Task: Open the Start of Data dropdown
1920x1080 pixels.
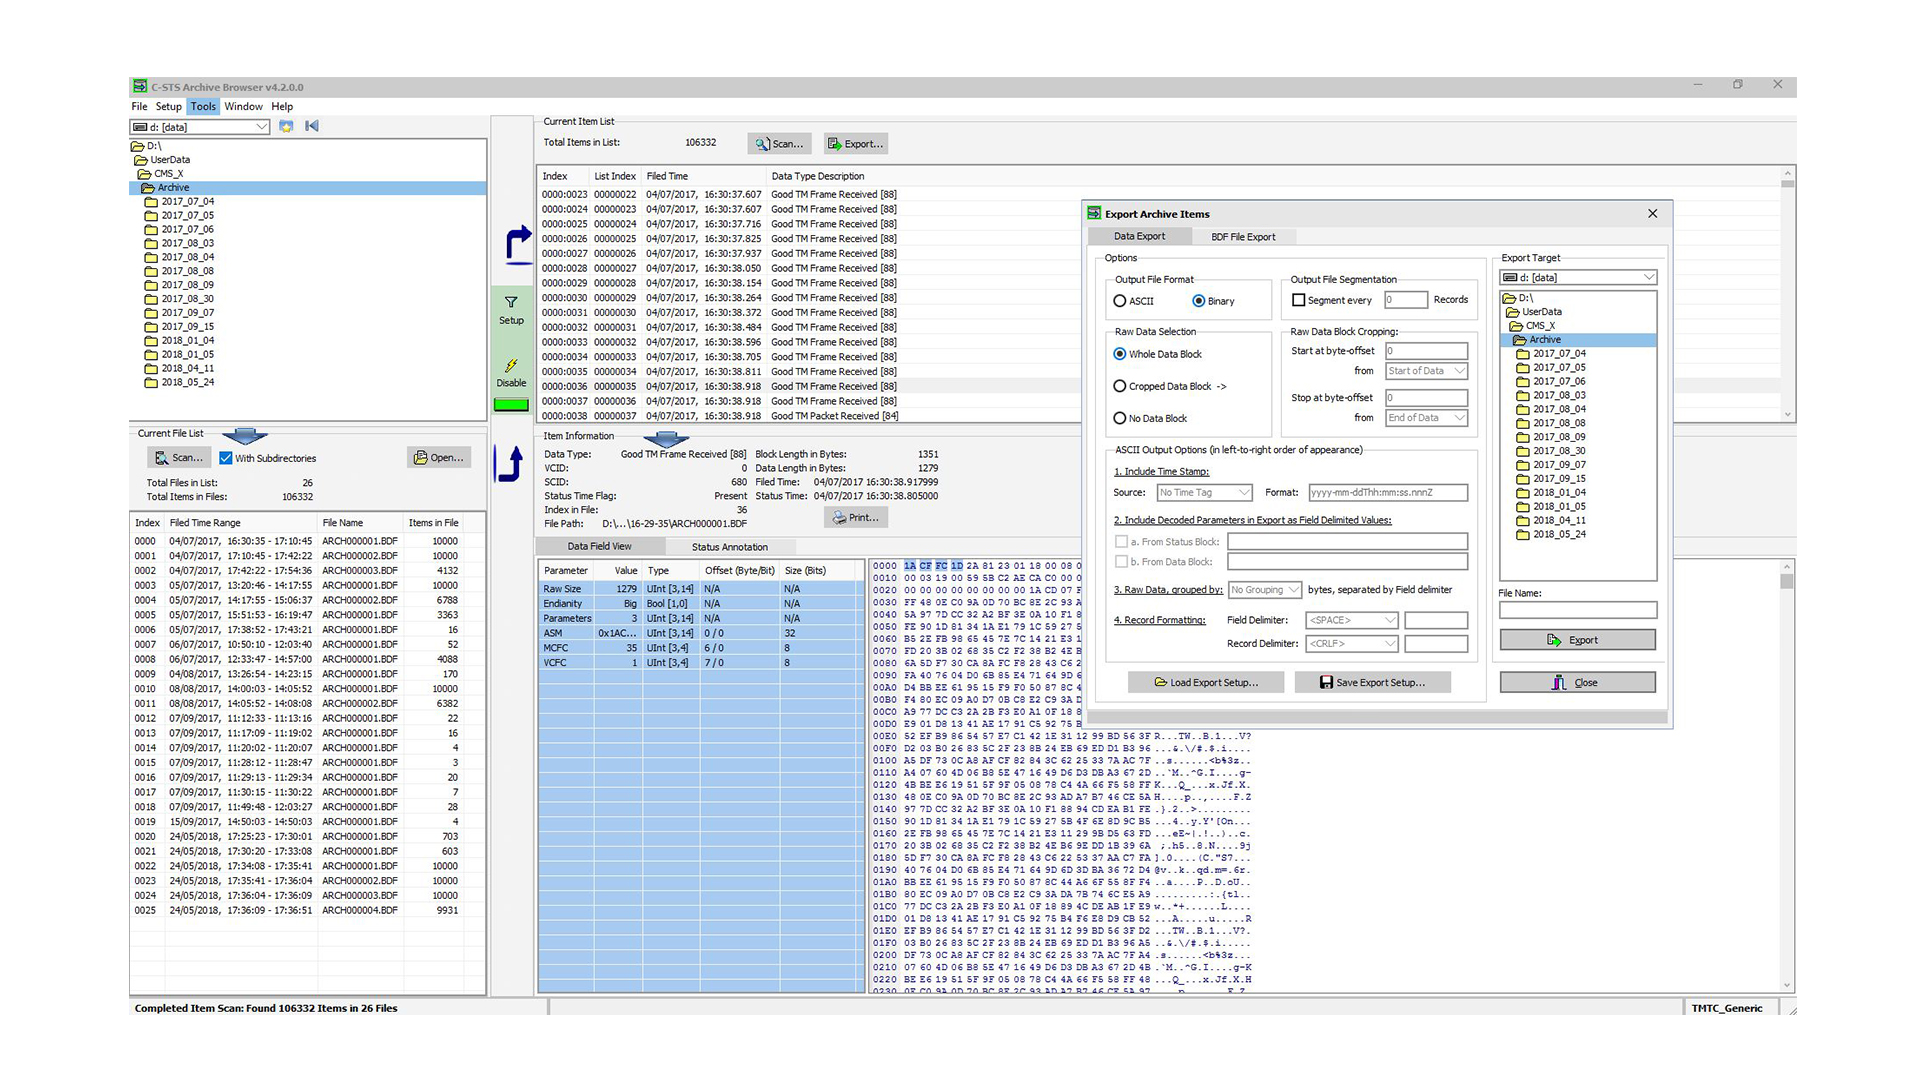Action: coord(1426,371)
